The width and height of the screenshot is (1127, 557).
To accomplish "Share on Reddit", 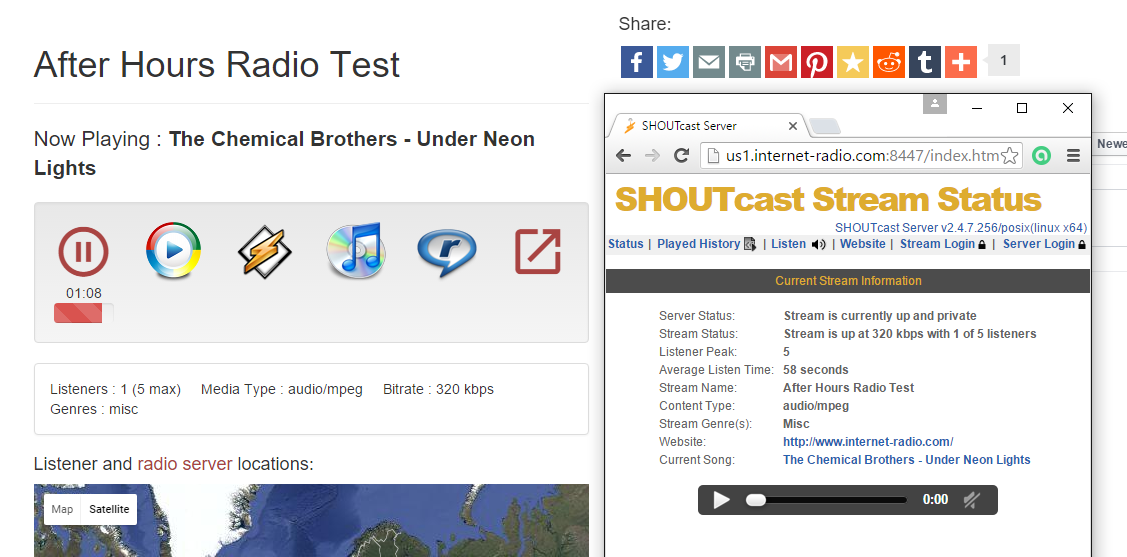I will (889, 62).
